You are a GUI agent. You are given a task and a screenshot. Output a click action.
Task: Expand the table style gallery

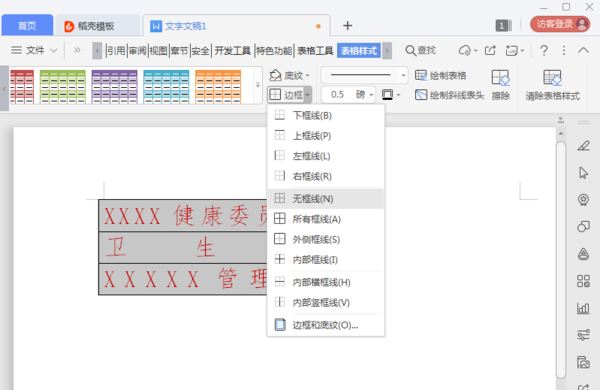pos(258,85)
